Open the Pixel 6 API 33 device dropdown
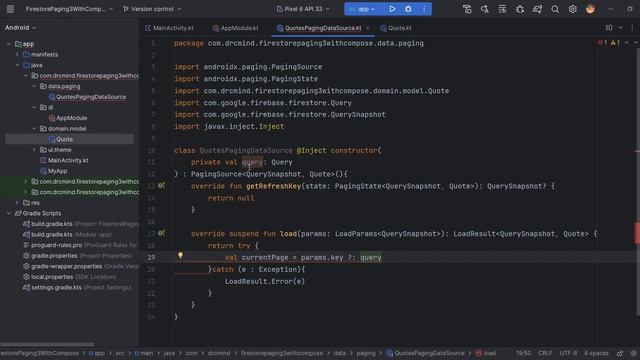 pos(303,9)
